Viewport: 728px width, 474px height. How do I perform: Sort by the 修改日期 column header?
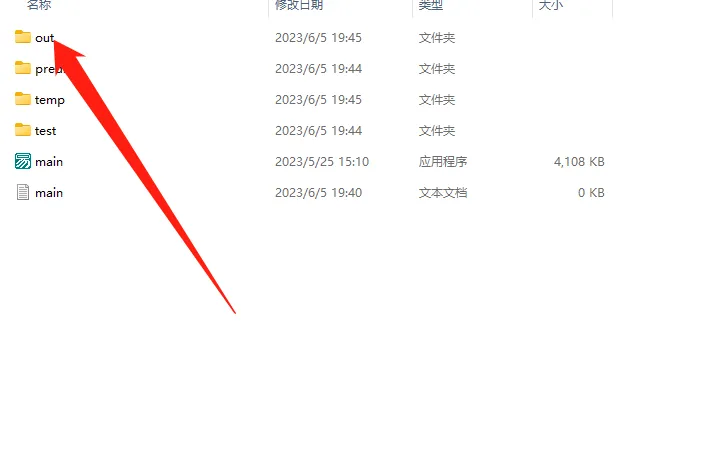(299, 5)
